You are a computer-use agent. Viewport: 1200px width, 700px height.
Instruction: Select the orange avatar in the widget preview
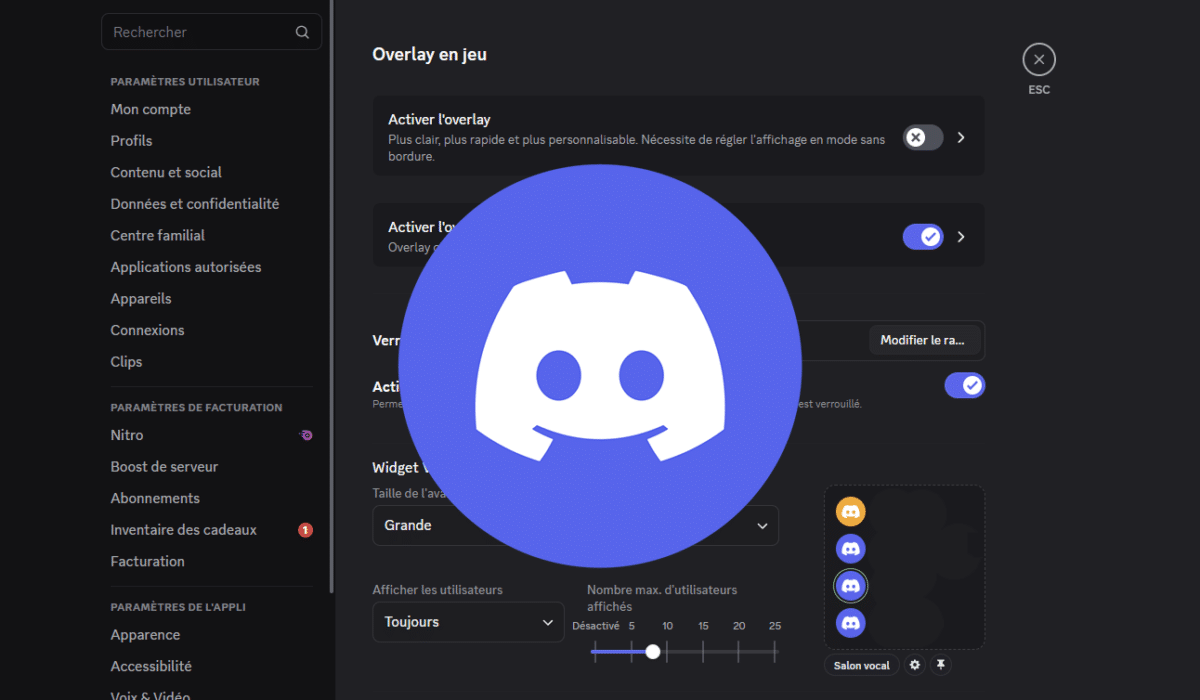(850, 512)
